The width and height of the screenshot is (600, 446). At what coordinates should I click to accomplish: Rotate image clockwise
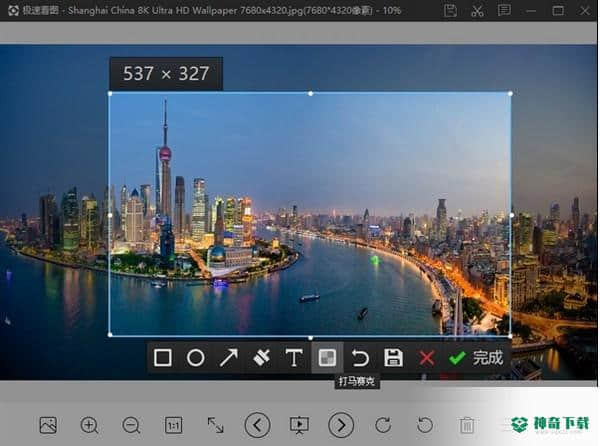[x=383, y=425]
